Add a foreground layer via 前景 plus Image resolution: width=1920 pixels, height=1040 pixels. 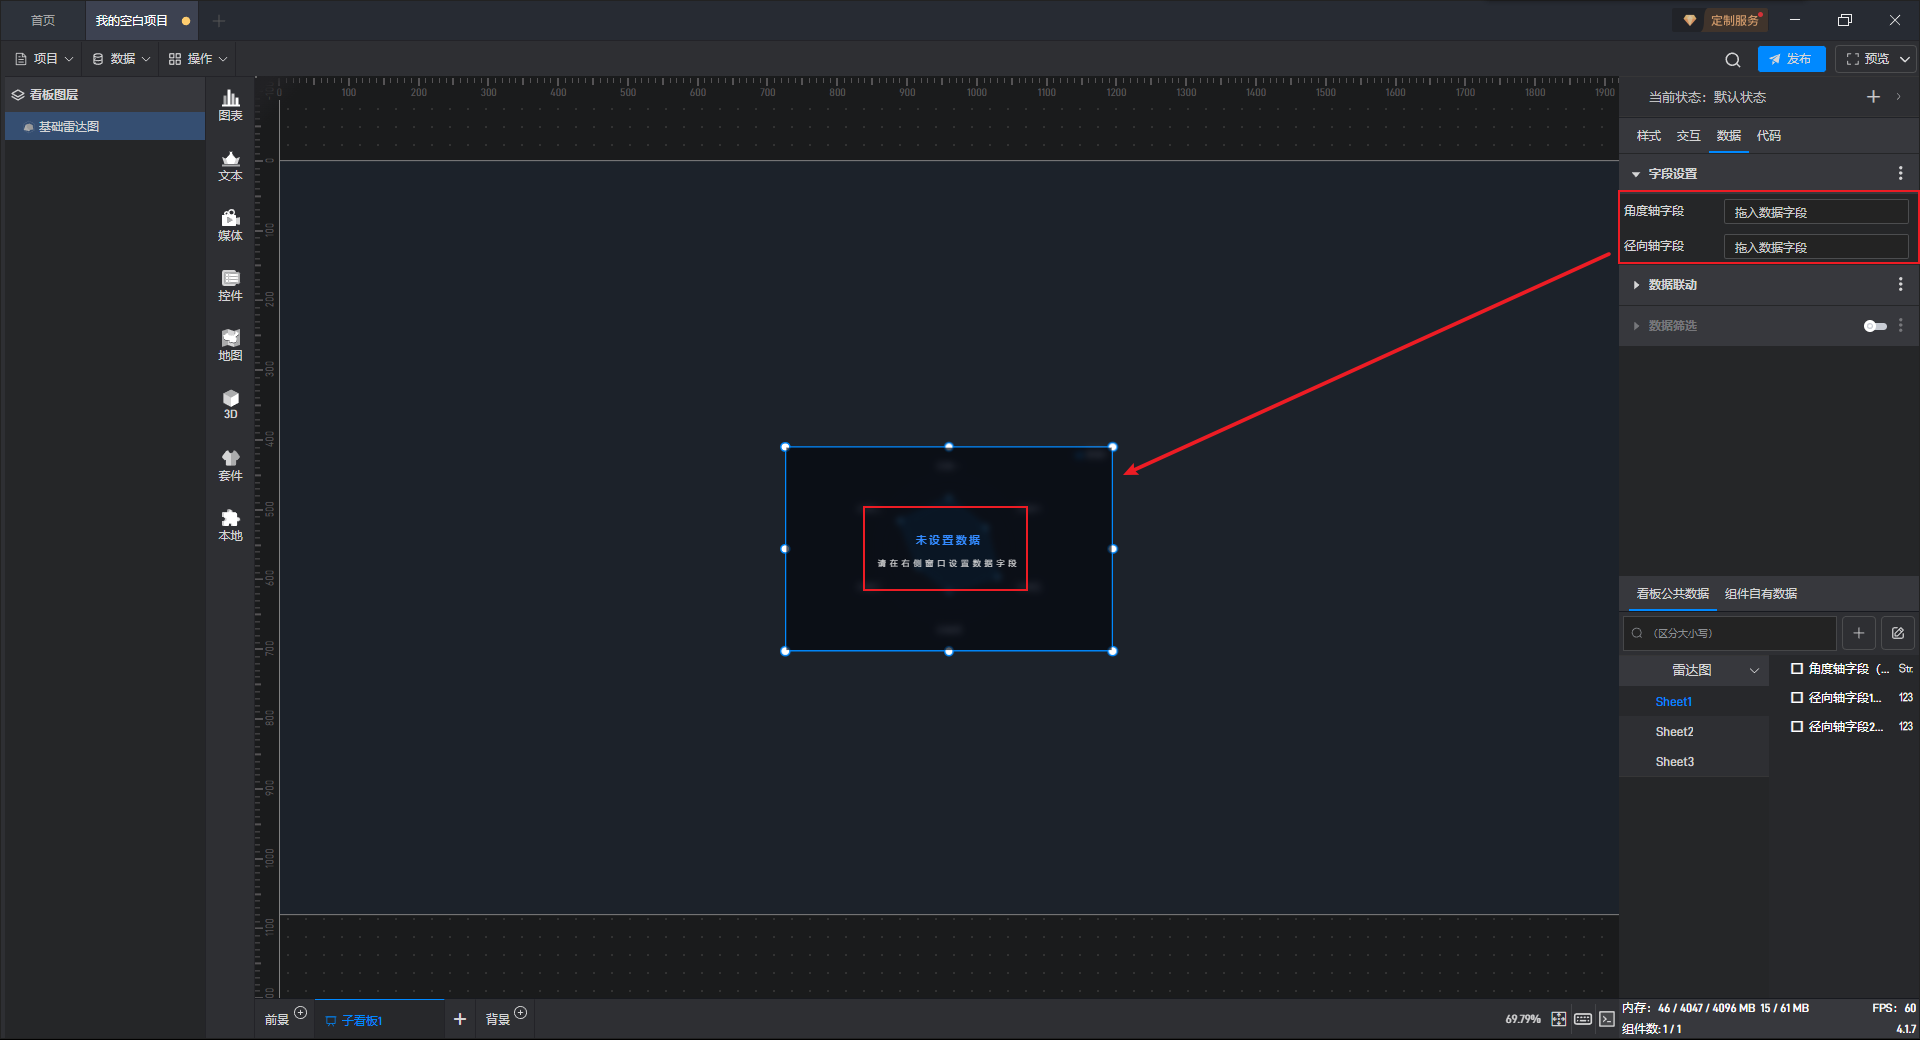coord(301,1013)
